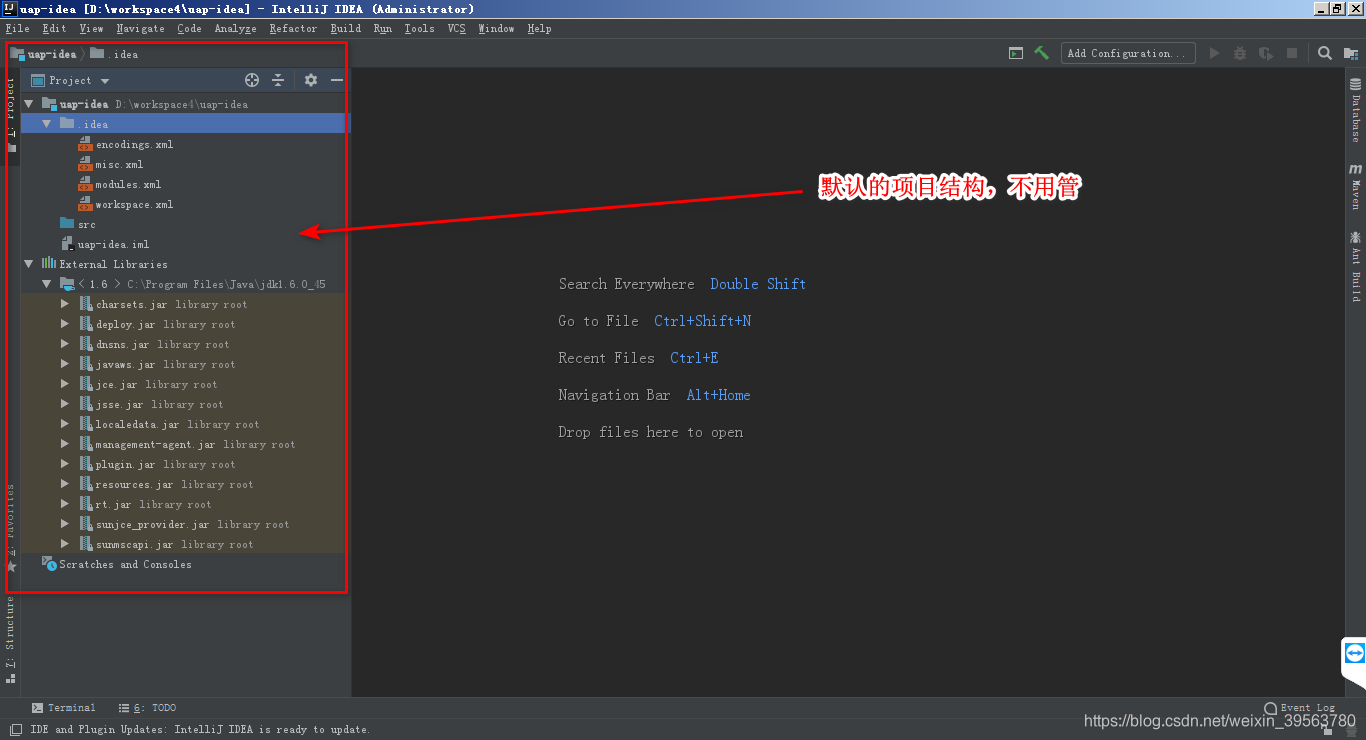Select modules.xml in the tree
Image resolution: width=1366 pixels, height=740 pixels.
coord(128,184)
